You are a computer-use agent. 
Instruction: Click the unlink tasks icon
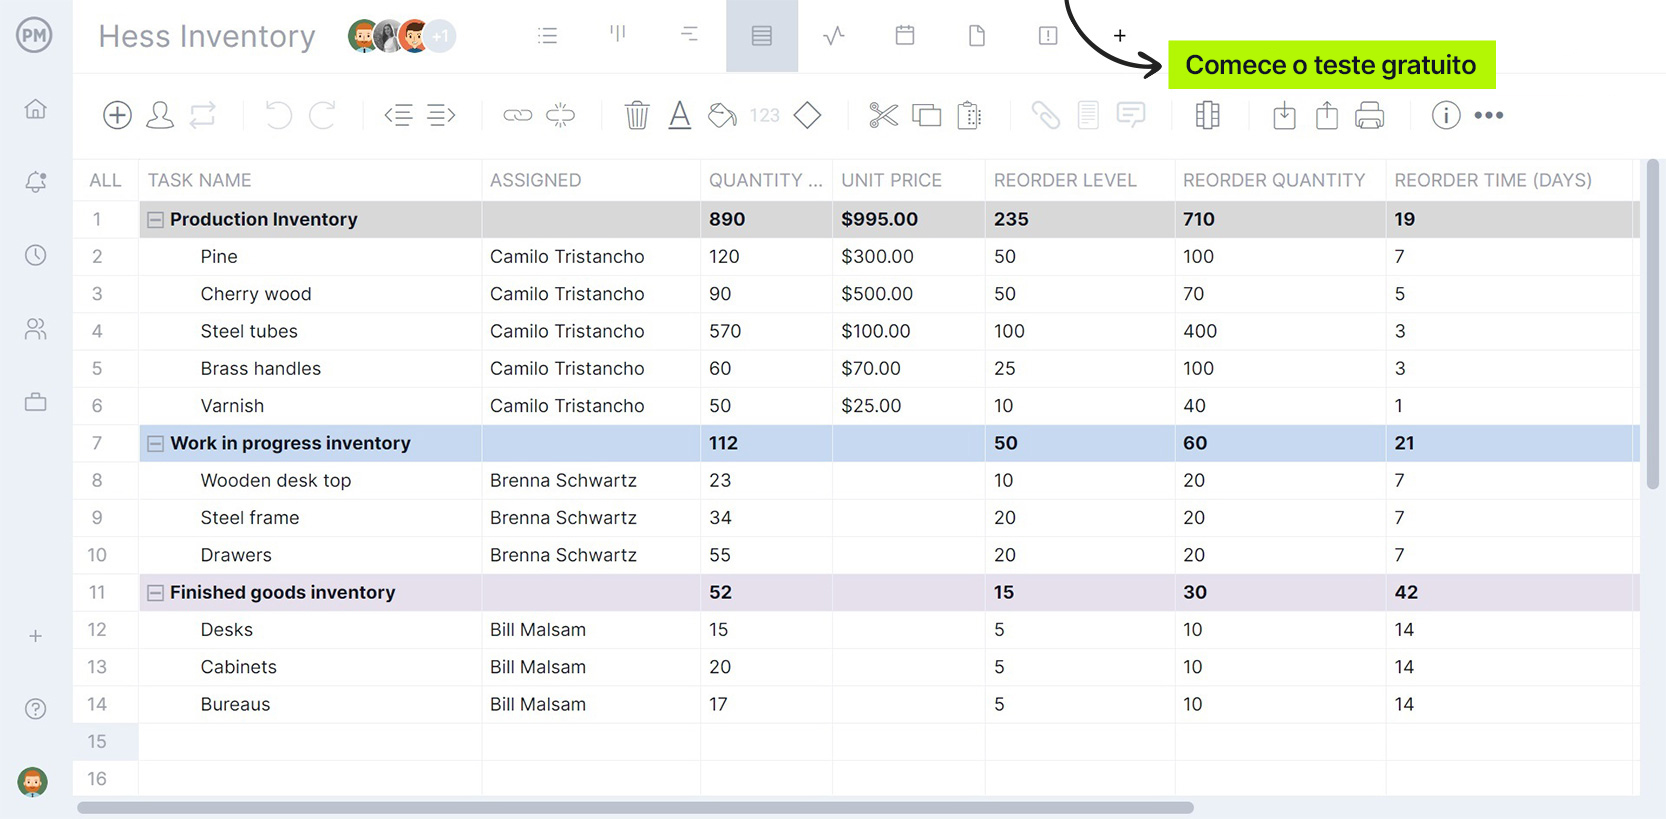[x=561, y=115]
